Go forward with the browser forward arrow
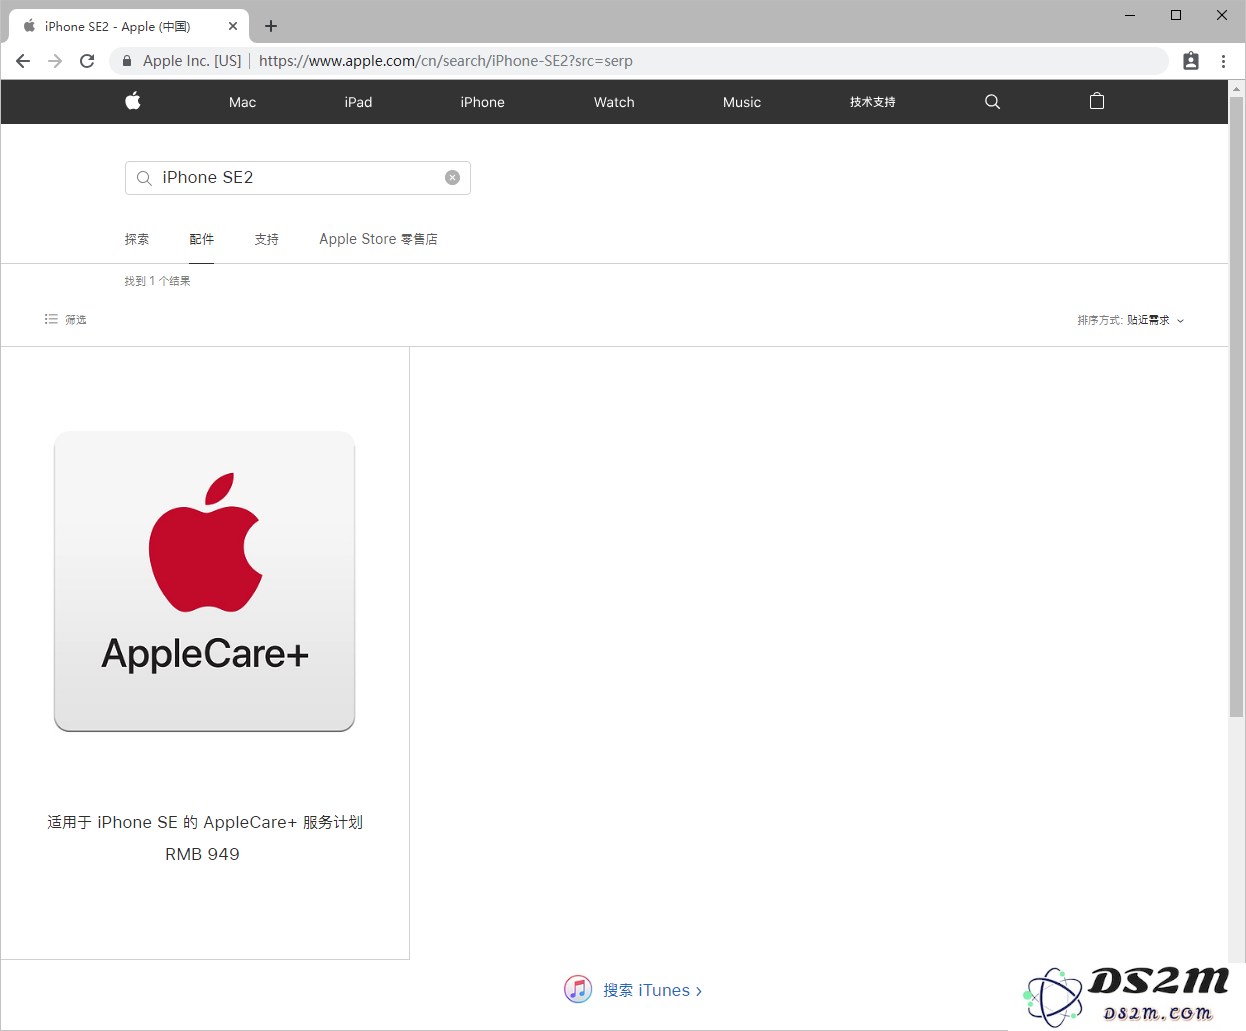Screen dimensions: 1246x1031 point(55,61)
